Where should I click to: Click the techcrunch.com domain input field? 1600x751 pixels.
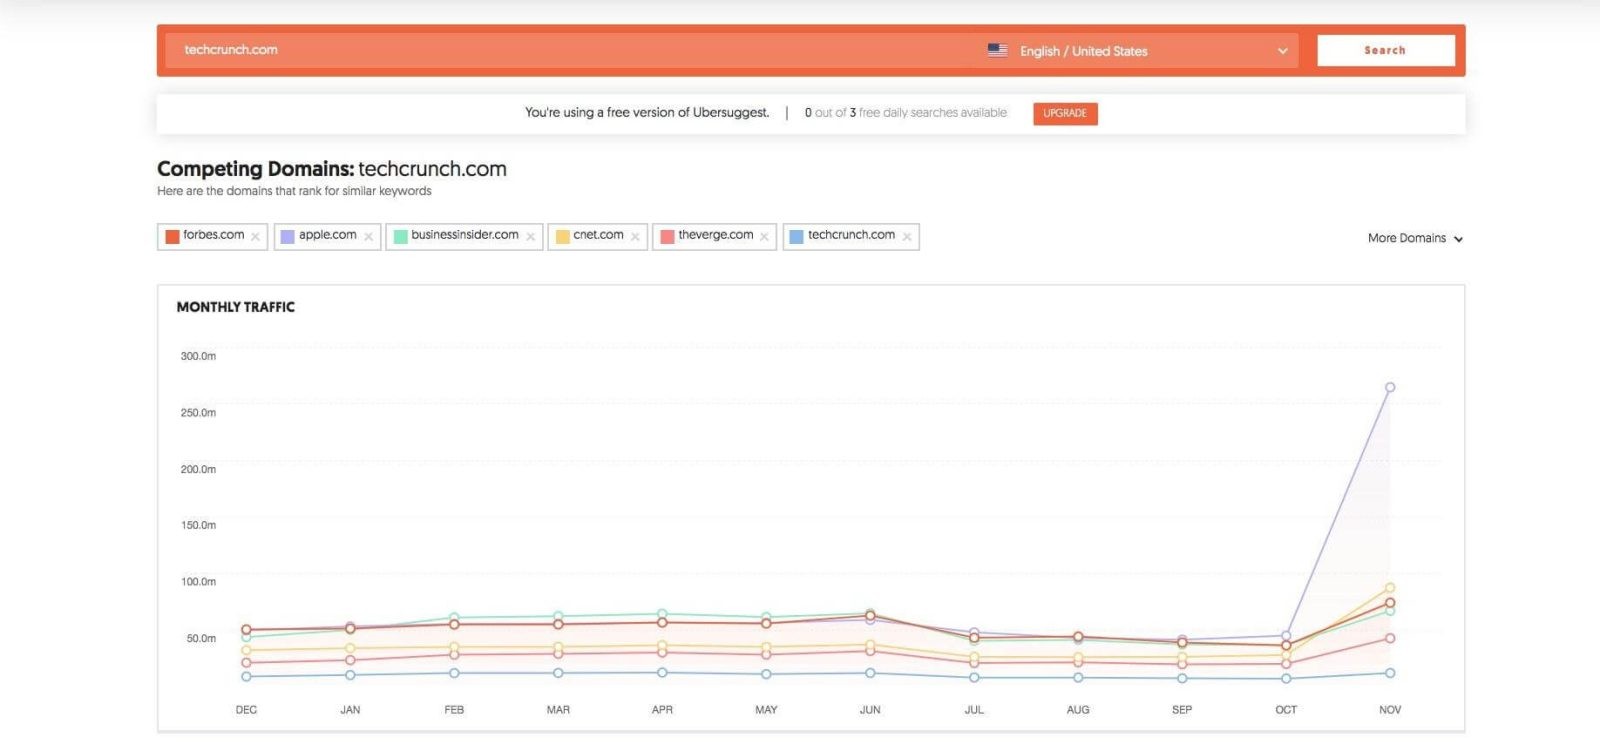(x=570, y=50)
